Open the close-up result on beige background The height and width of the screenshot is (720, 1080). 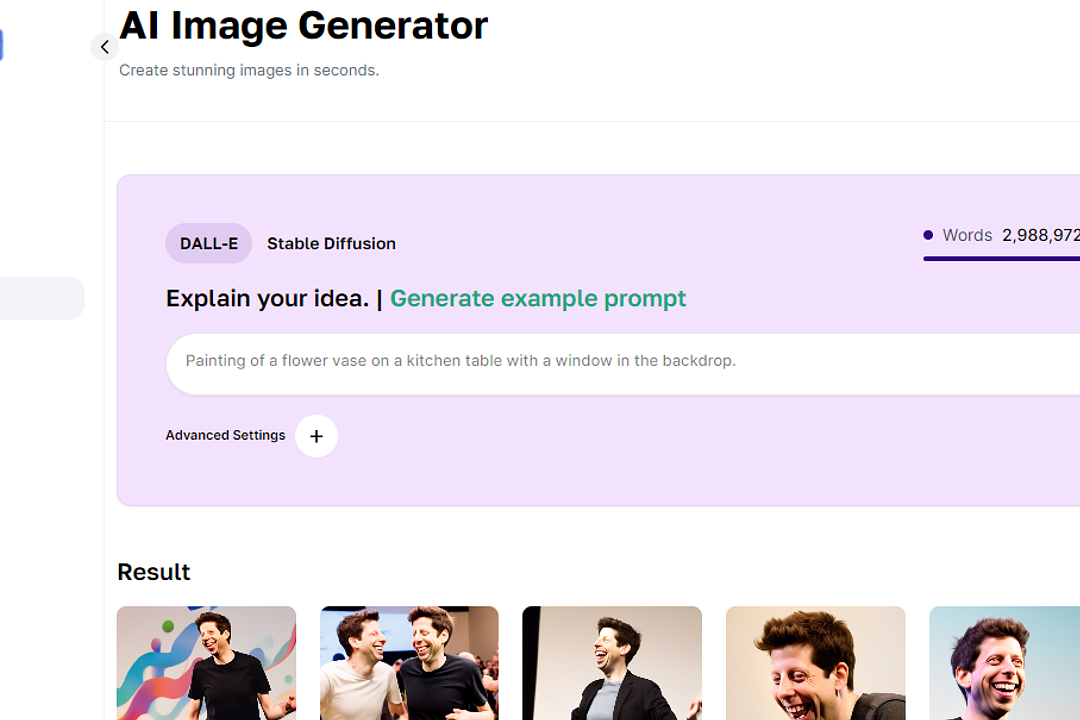(816, 663)
